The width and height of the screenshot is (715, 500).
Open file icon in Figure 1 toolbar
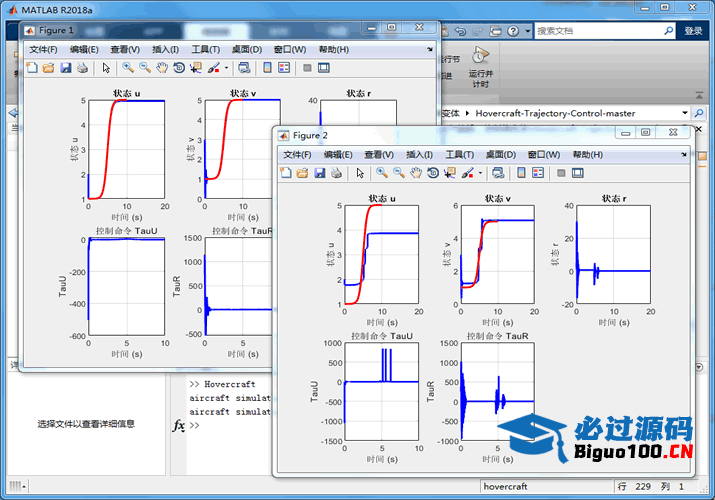(x=48, y=68)
